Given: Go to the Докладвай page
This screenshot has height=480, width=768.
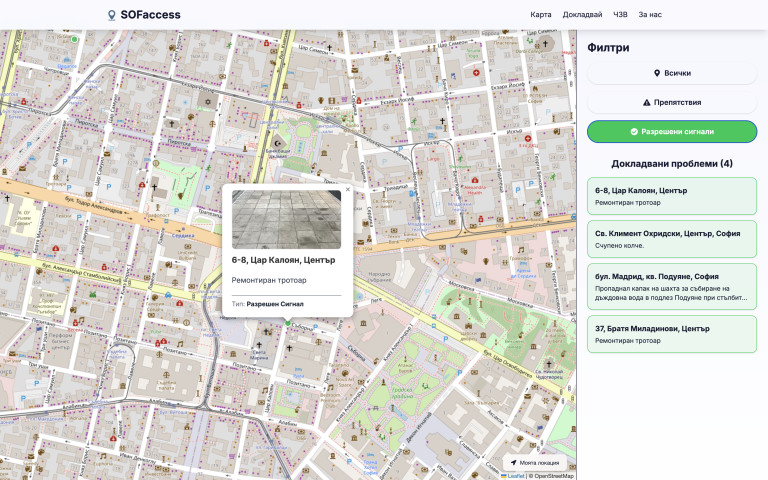Looking at the screenshot, I should point(582,15).
